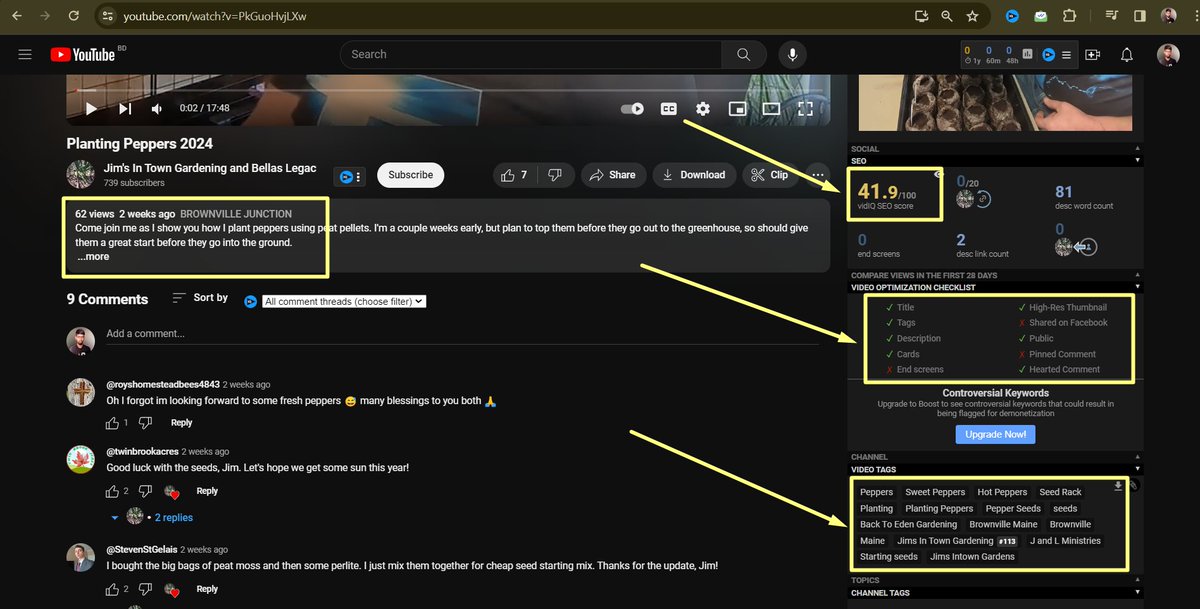
Task: Bookmark this page with the star icon
Action: point(972,17)
